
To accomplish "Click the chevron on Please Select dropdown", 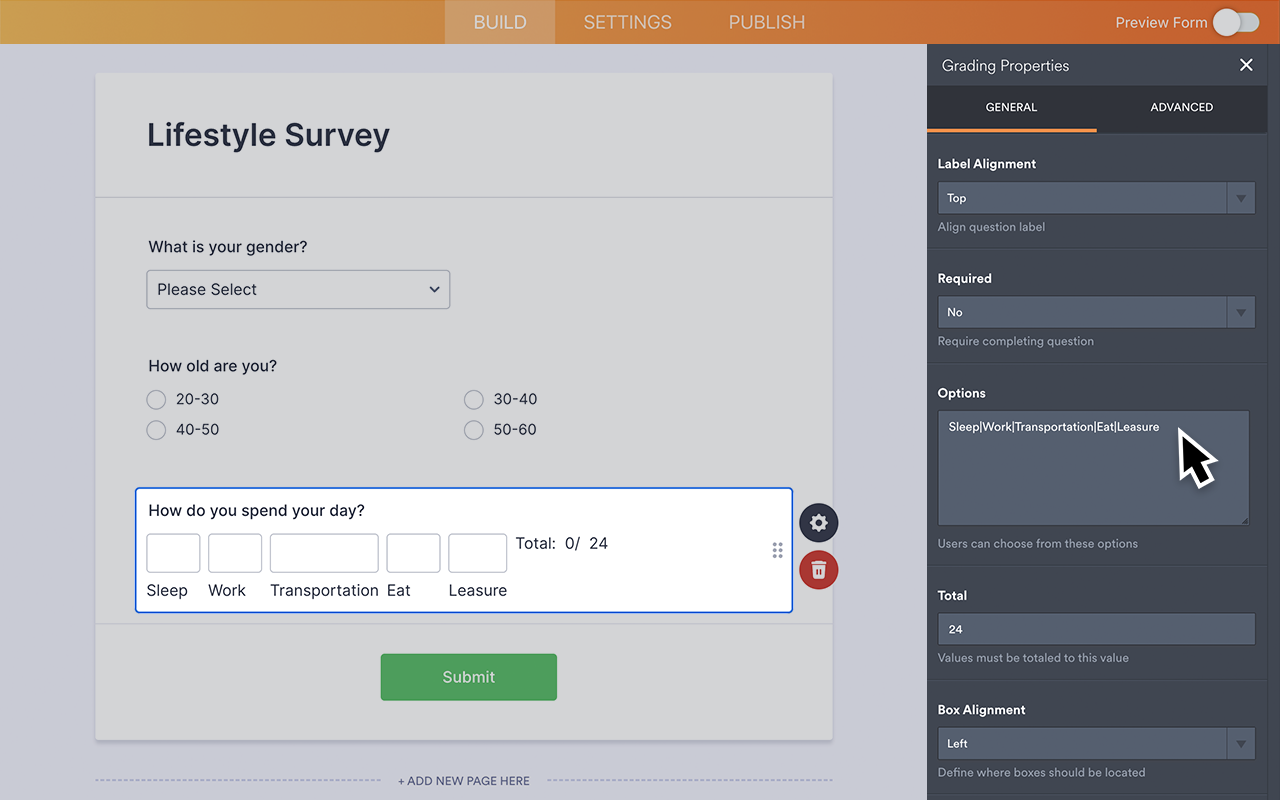I will [x=434, y=289].
